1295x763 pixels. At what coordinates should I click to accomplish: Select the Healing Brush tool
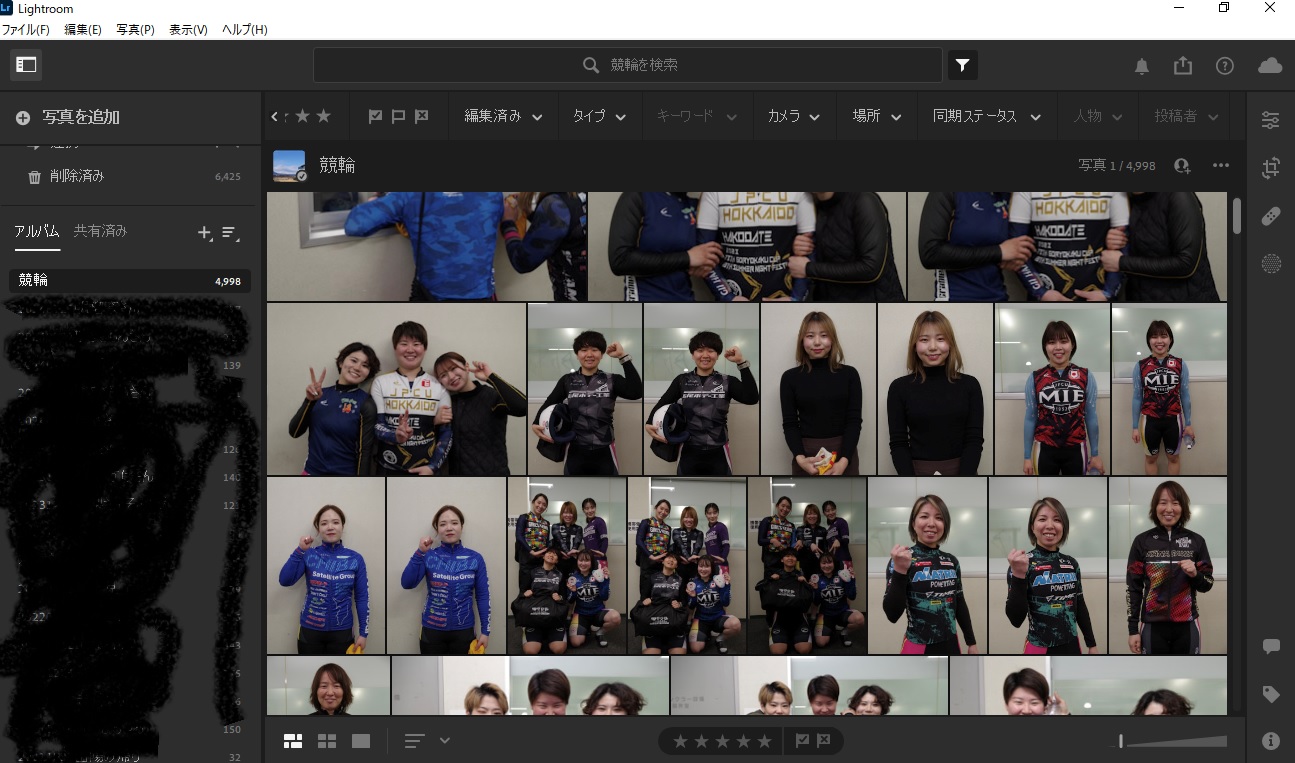(x=1270, y=216)
